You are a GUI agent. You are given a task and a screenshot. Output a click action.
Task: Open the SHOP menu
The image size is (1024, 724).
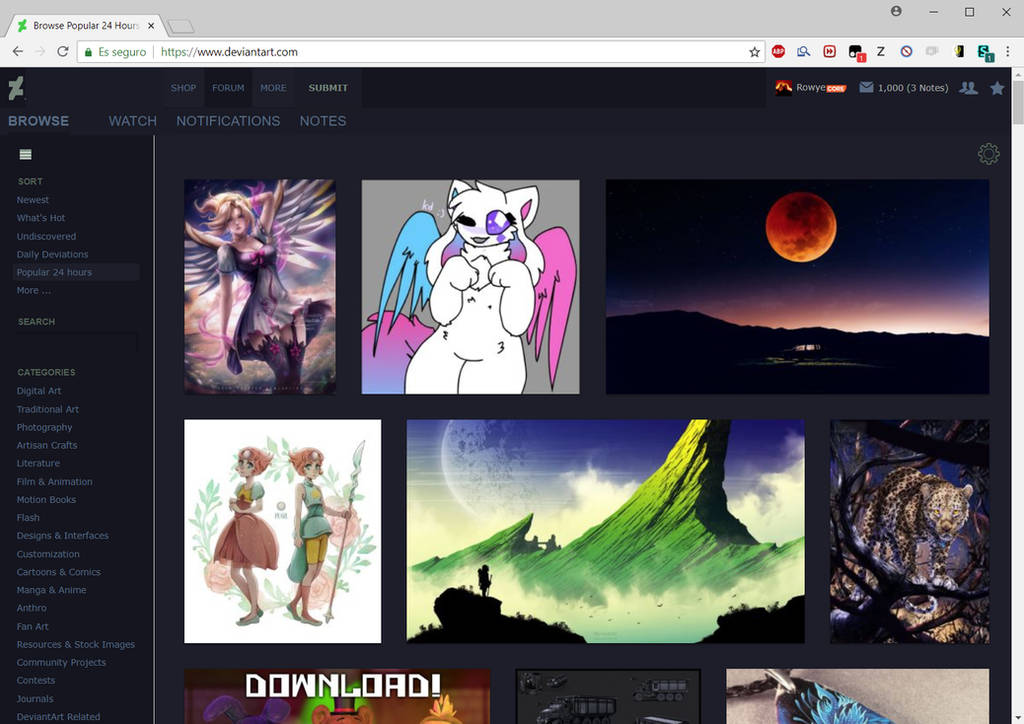click(183, 88)
